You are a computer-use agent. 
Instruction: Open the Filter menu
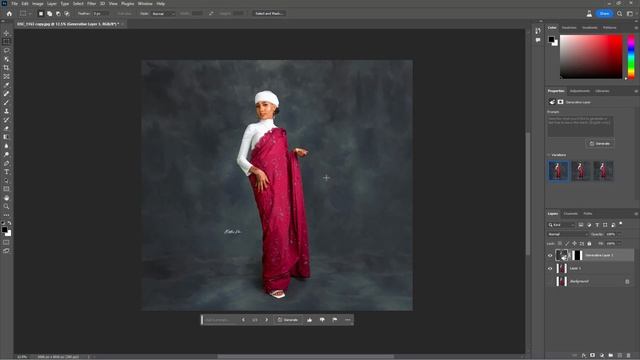(91, 4)
